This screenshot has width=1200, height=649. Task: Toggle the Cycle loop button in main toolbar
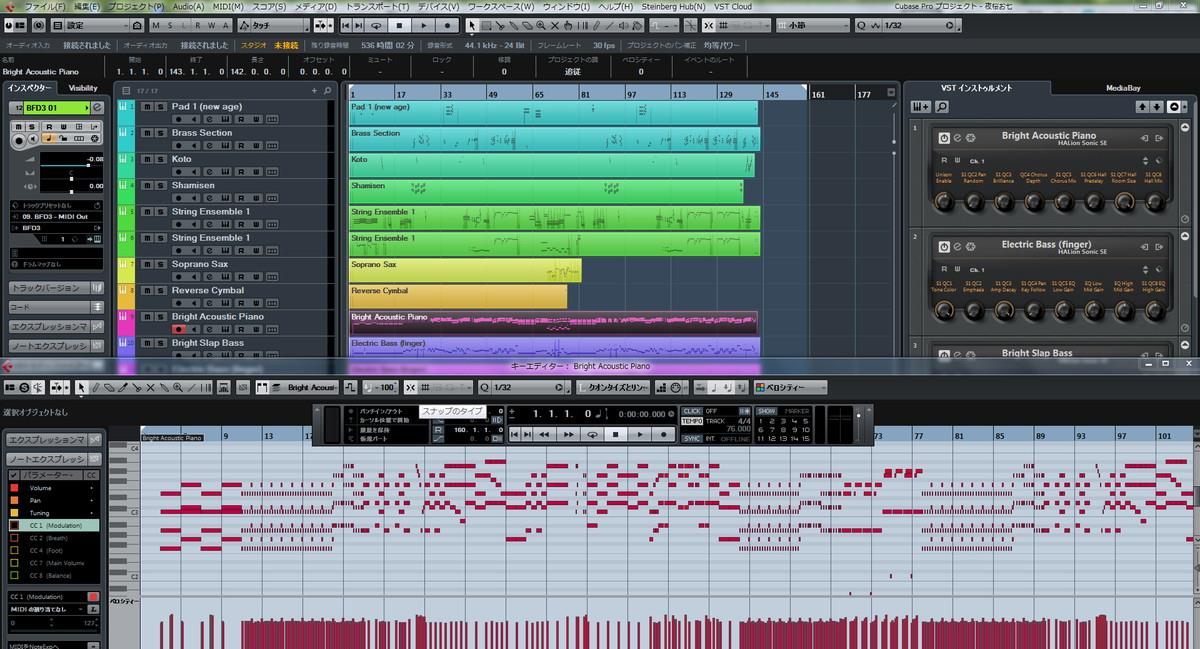tap(376, 24)
